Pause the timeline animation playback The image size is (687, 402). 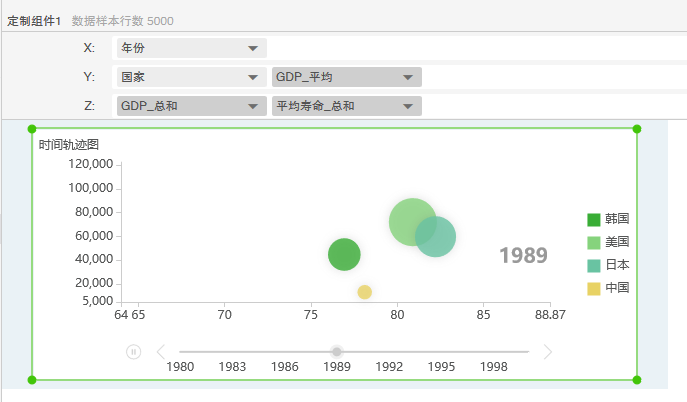[x=134, y=352]
